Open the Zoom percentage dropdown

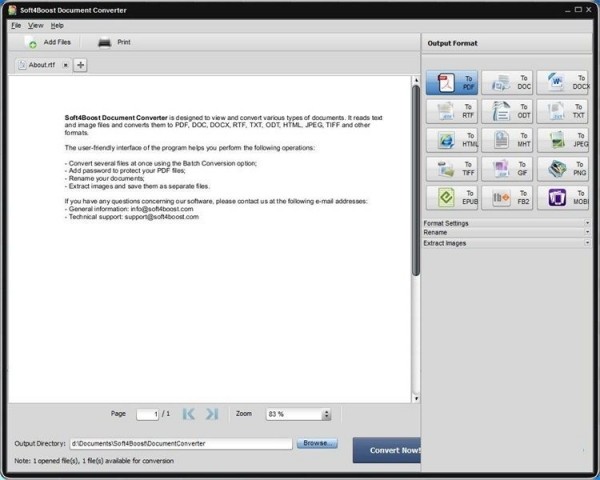click(326, 414)
